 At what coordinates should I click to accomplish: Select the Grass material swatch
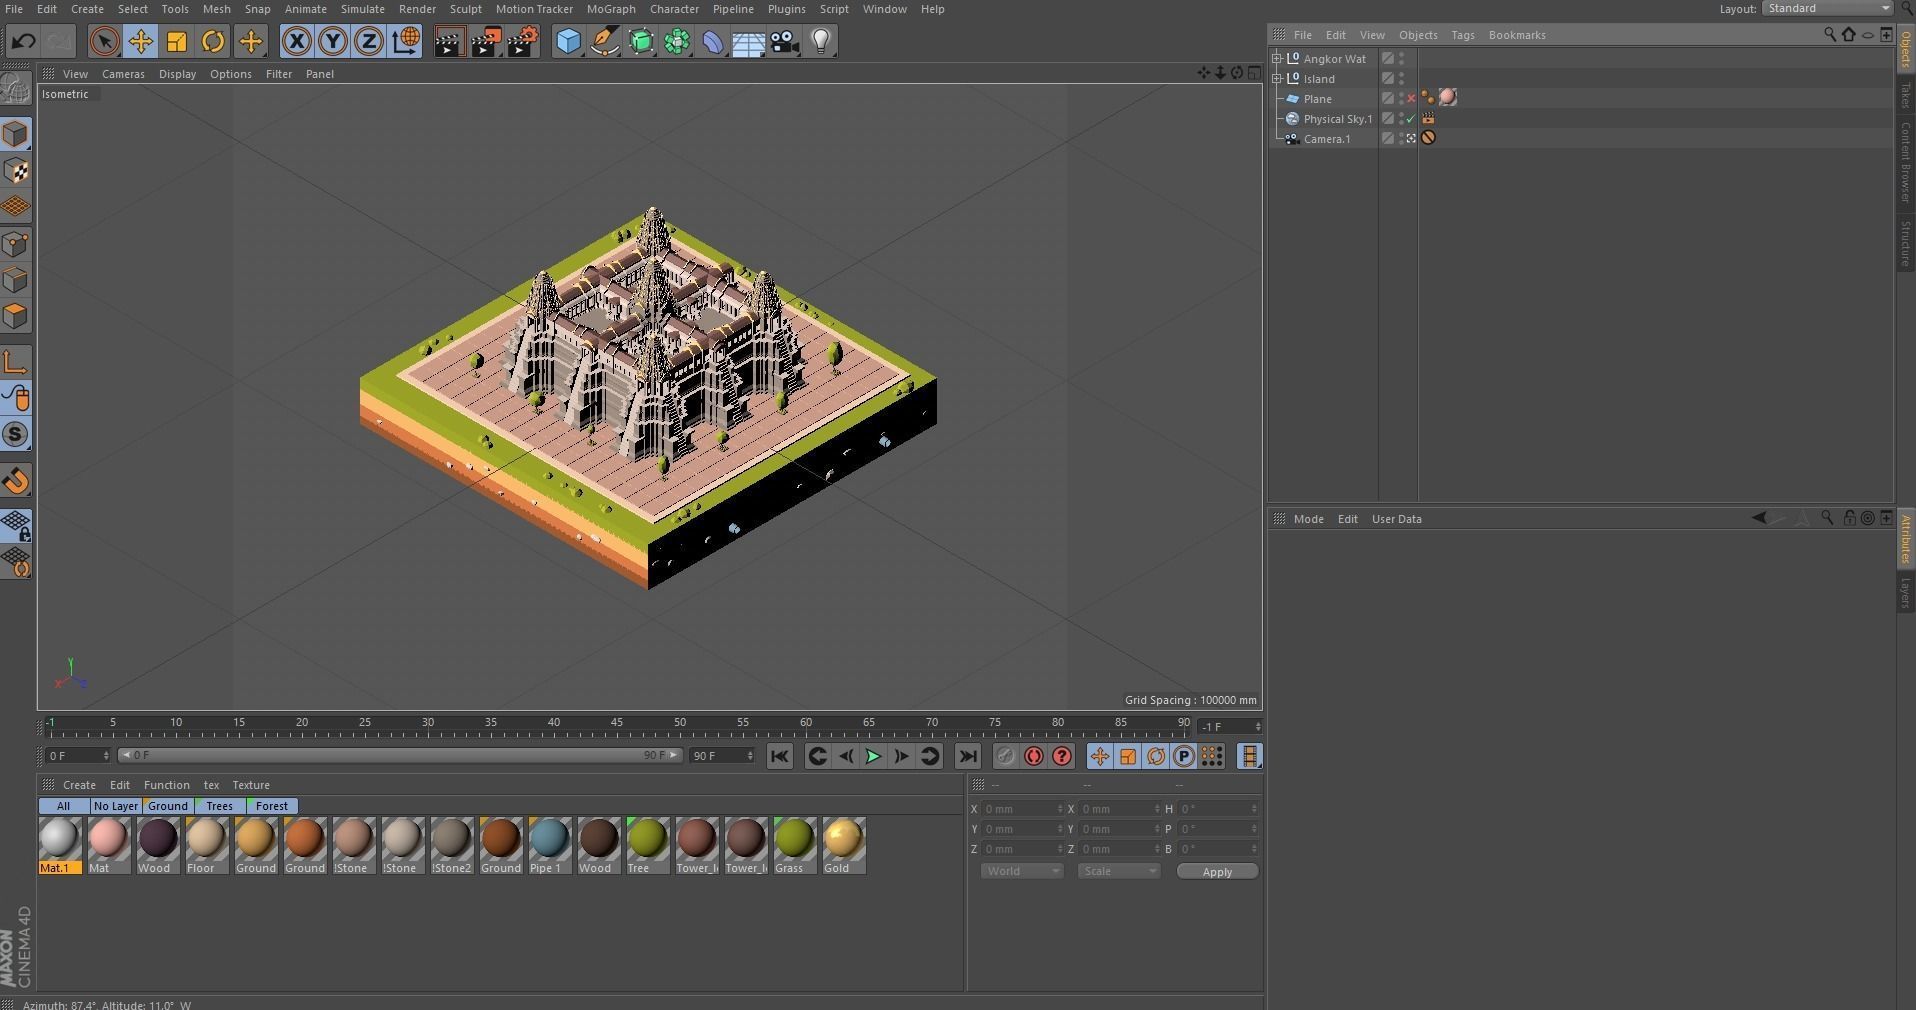(x=794, y=845)
